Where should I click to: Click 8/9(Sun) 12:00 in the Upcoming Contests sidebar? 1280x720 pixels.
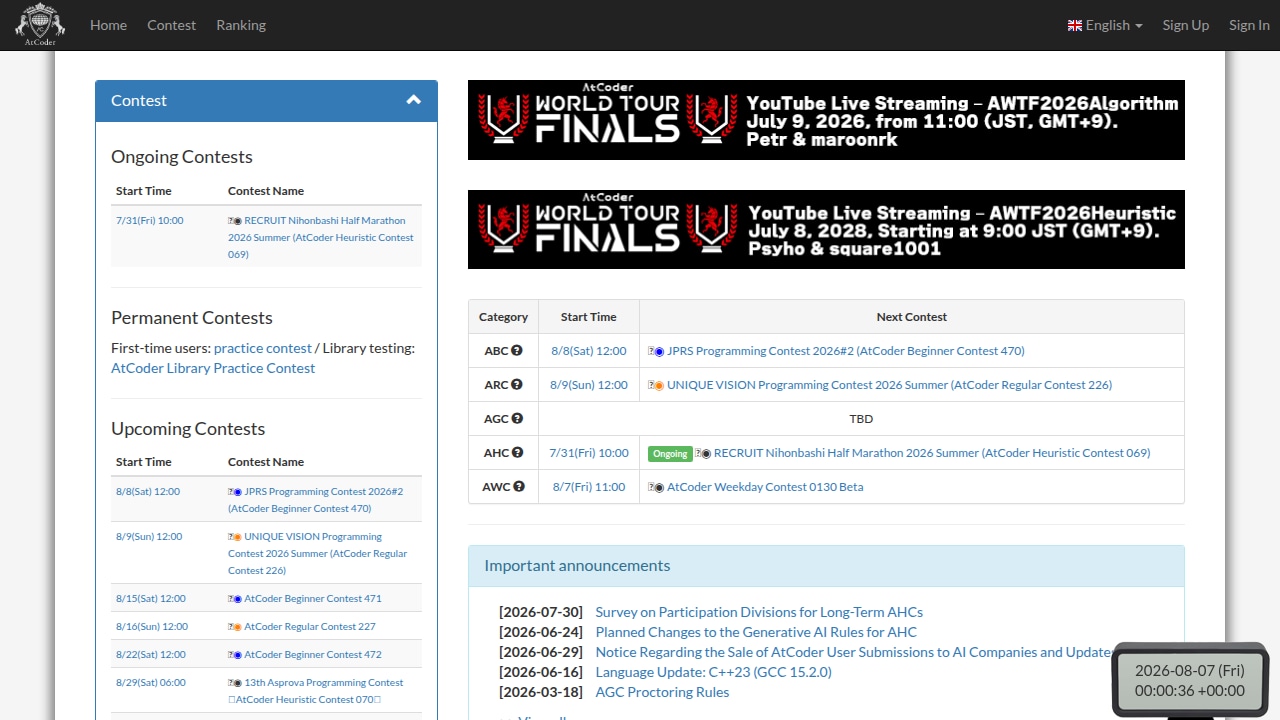[x=149, y=536]
